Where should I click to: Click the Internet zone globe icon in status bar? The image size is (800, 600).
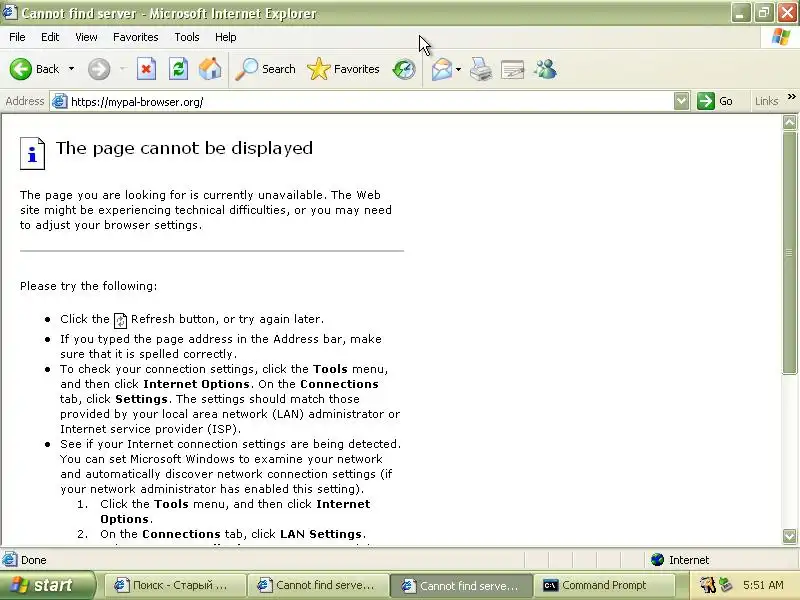(x=657, y=560)
